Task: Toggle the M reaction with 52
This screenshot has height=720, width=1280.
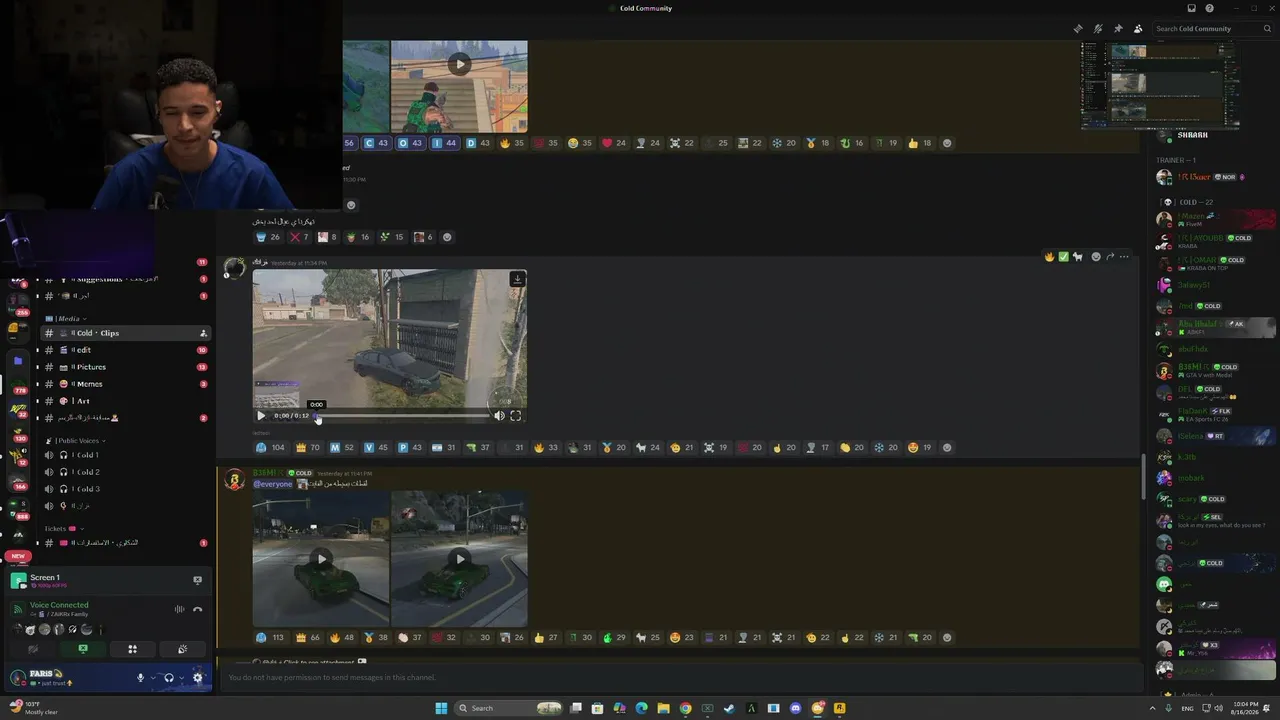Action: [x=341, y=448]
